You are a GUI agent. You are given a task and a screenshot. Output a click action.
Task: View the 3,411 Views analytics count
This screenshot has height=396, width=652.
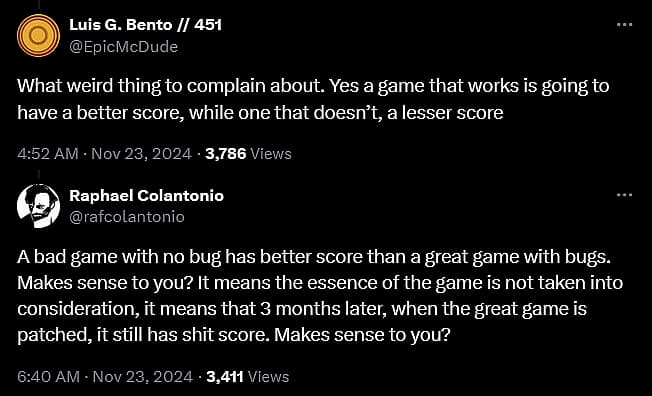[x=247, y=377]
